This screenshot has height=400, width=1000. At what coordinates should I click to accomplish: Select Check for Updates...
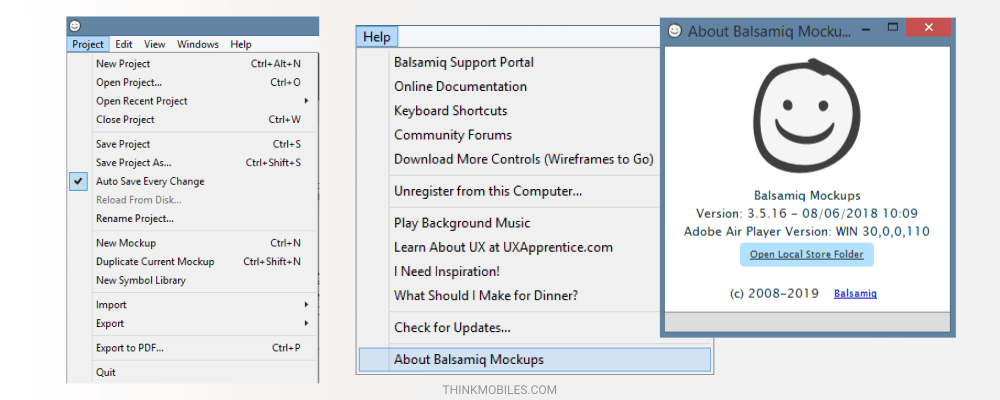click(452, 328)
